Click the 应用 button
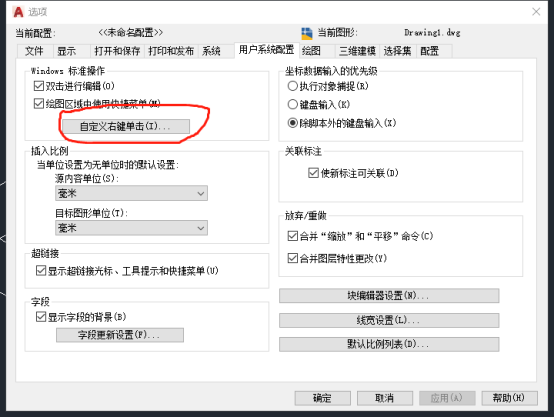This screenshot has height=417, width=554. (447, 398)
